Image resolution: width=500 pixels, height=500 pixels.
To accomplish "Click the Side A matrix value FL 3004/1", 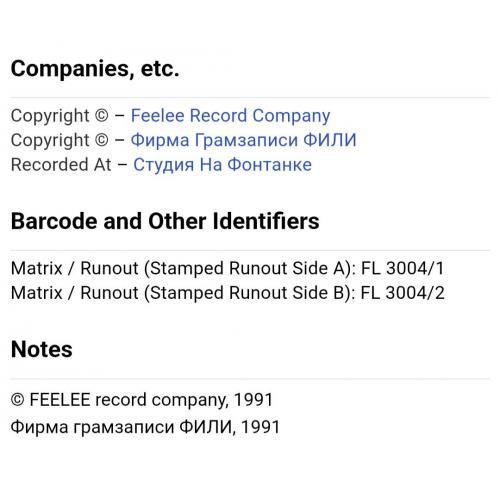I will (x=403, y=268).
